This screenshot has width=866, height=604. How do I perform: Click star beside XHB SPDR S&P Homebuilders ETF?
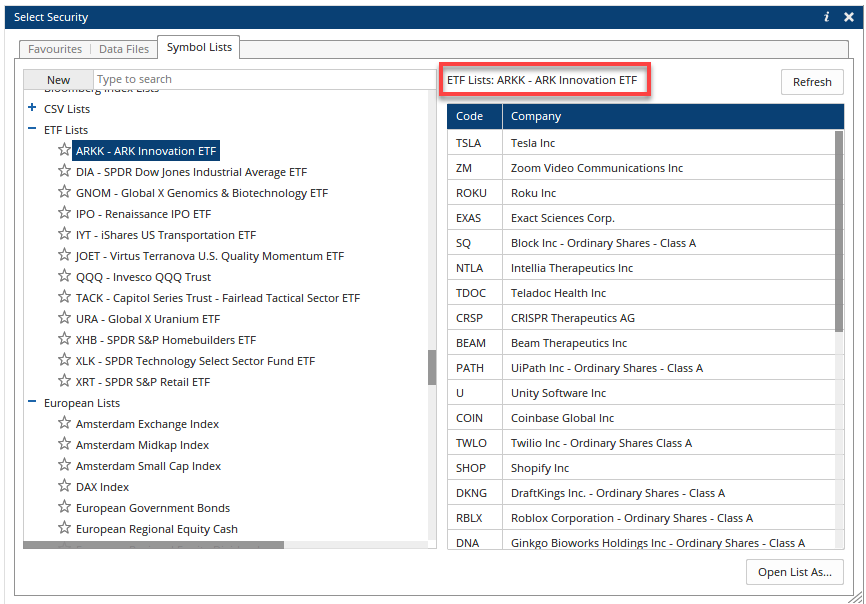pos(64,338)
